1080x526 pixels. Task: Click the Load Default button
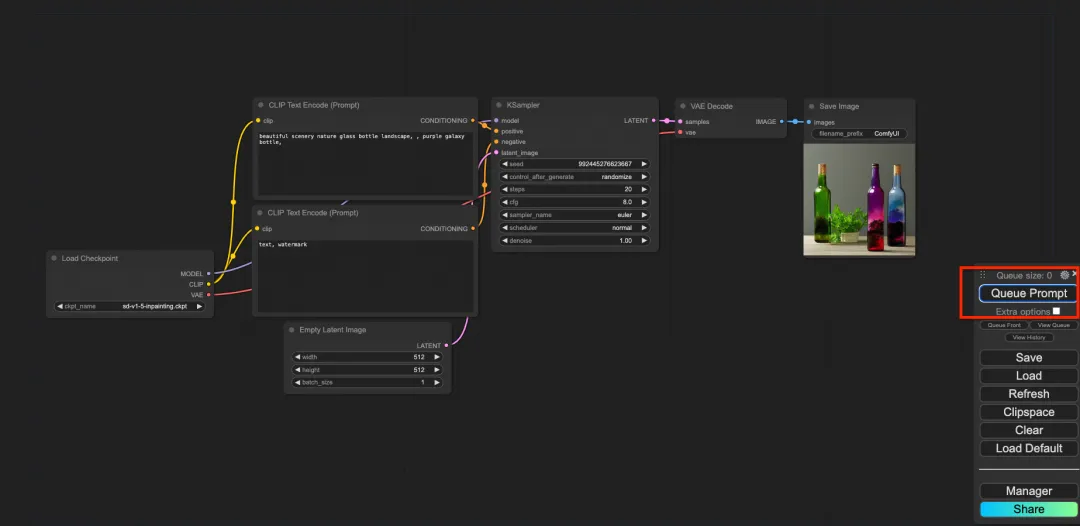tap(1028, 448)
